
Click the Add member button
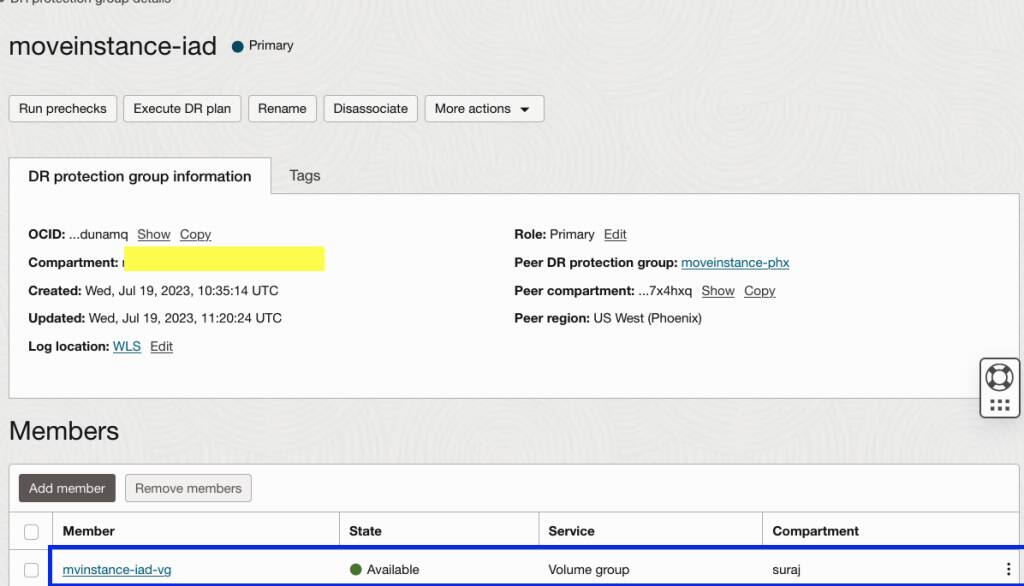pyautogui.click(x=67, y=488)
